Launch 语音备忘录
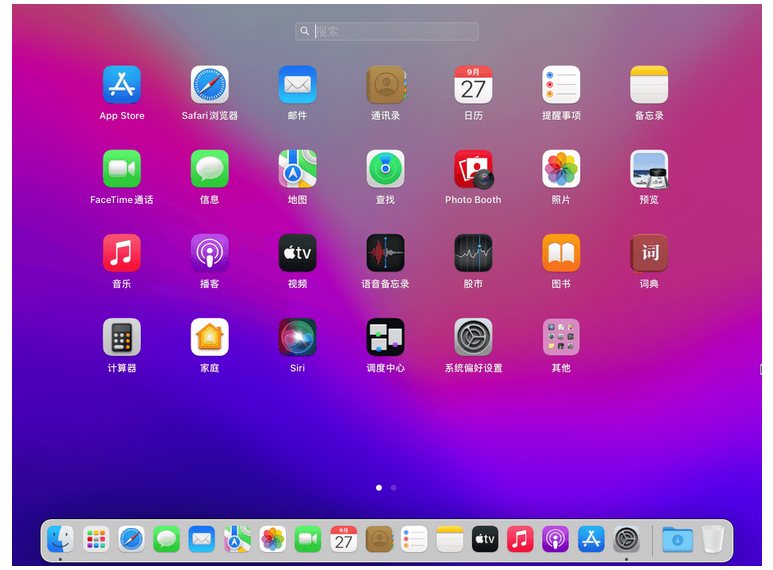The width and height of the screenshot is (773, 570). pos(386,253)
